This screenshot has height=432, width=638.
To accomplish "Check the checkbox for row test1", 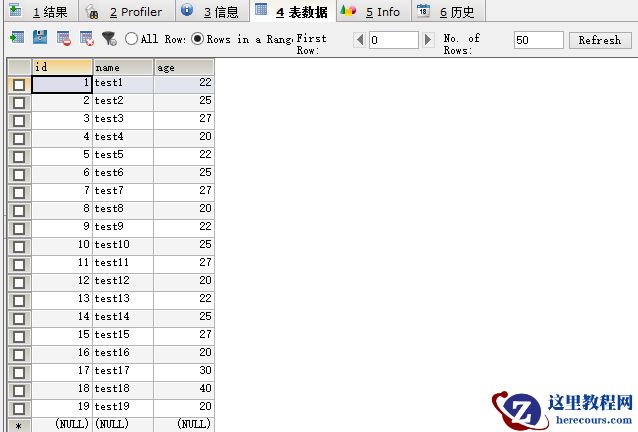I will (x=19, y=85).
